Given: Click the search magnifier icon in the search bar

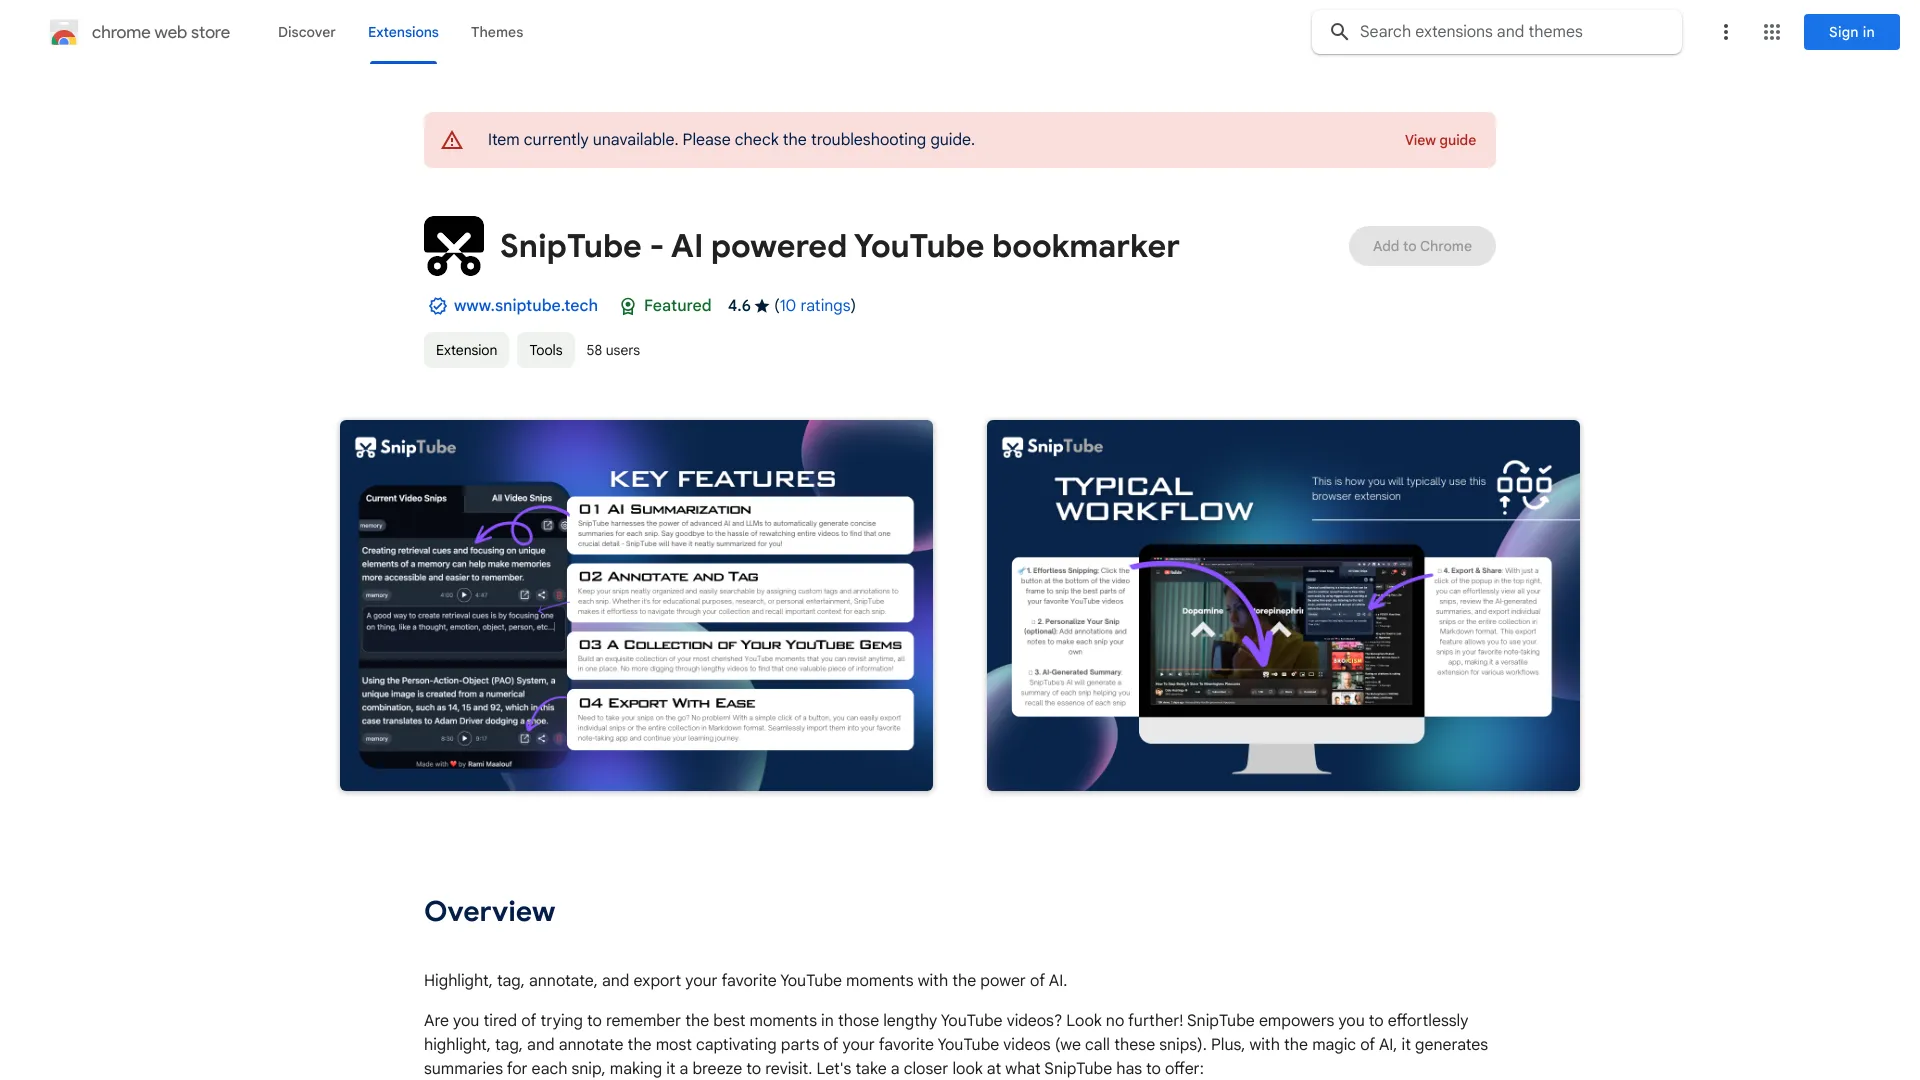Looking at the screenshot, I should 1340,32.
